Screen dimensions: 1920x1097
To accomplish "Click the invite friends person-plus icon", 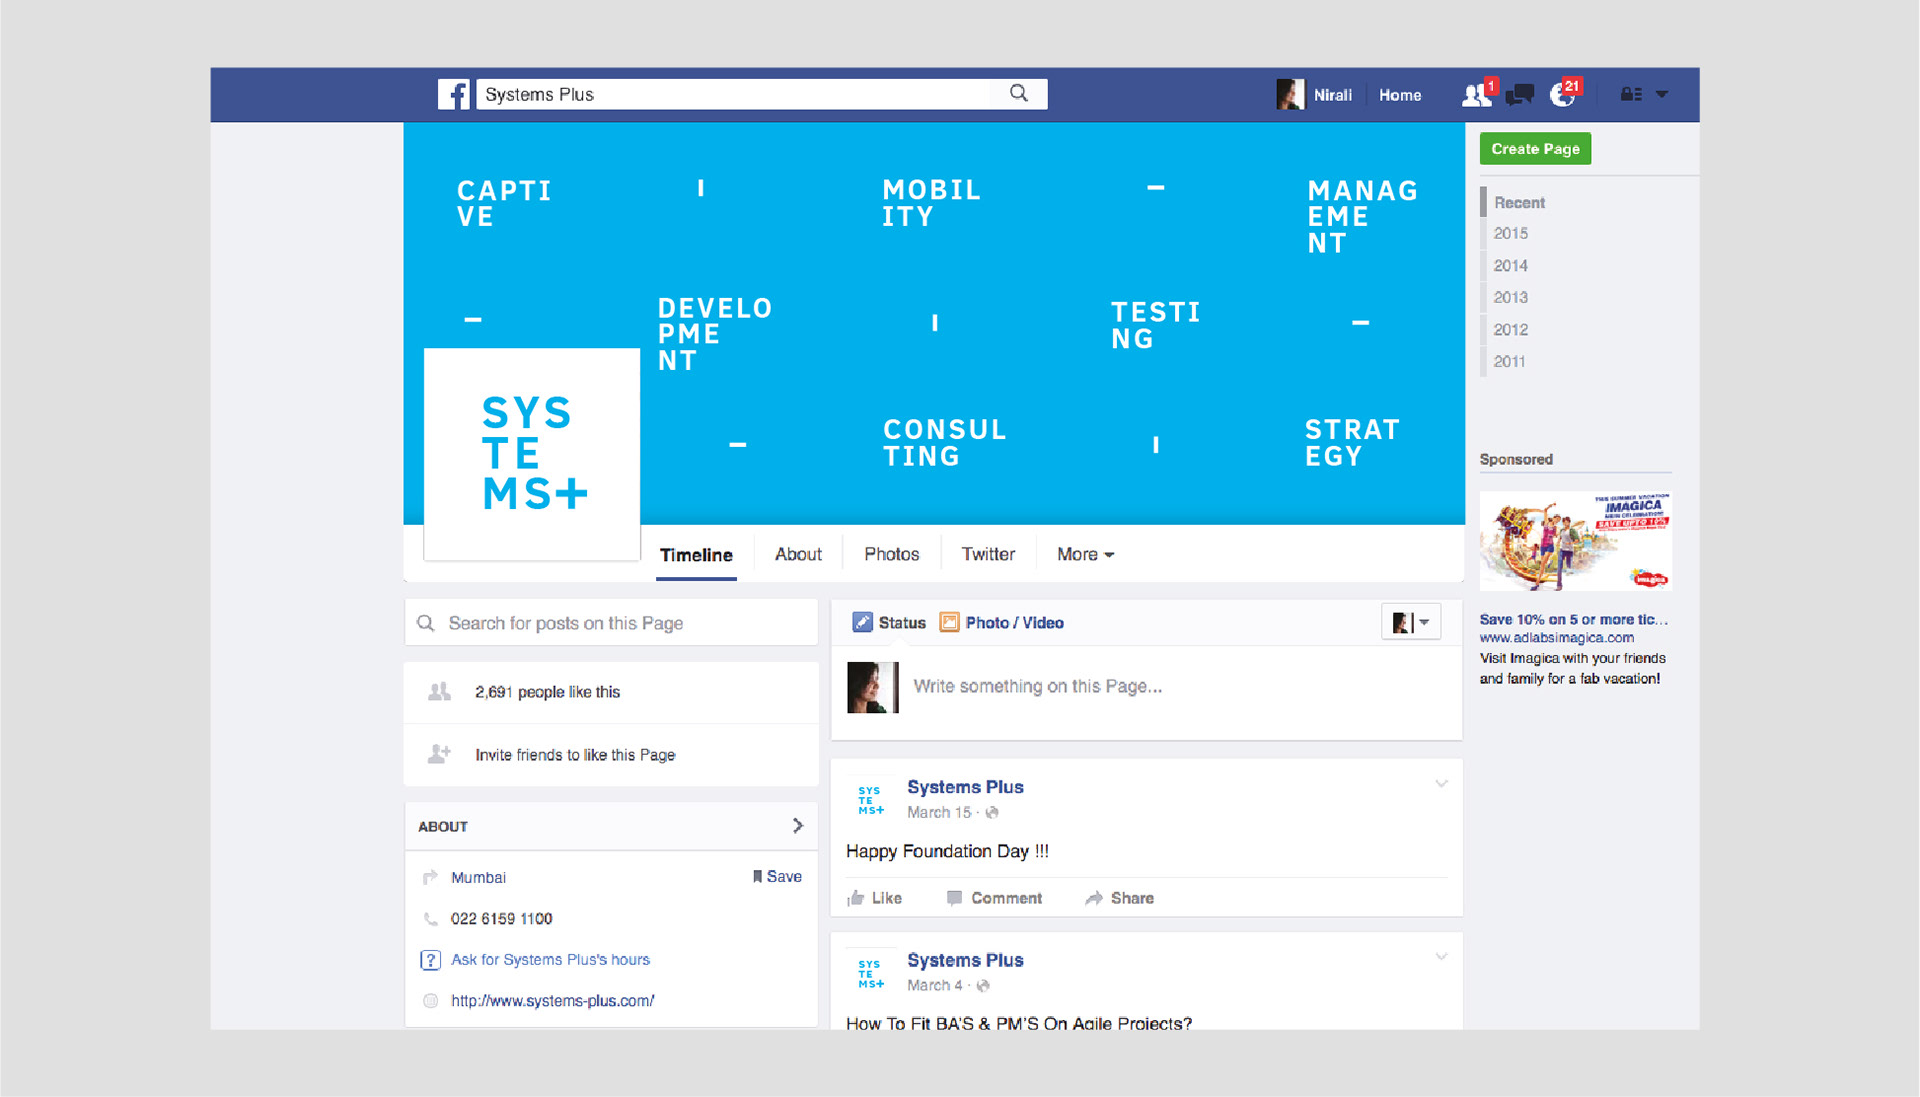I will tap(439, 754).
